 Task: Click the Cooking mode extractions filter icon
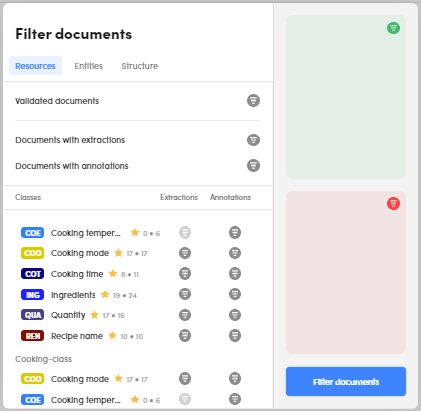[x=185, y=253]
